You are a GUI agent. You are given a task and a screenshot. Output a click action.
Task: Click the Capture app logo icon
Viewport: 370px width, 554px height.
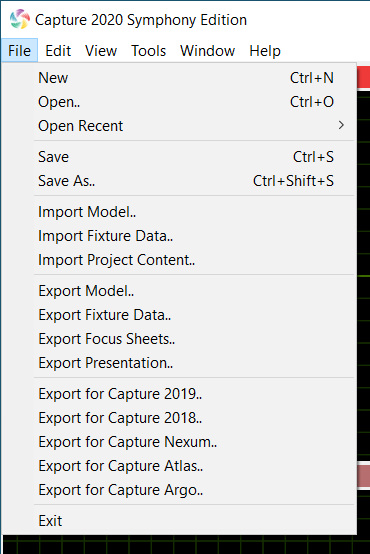[x=19, y=19]
